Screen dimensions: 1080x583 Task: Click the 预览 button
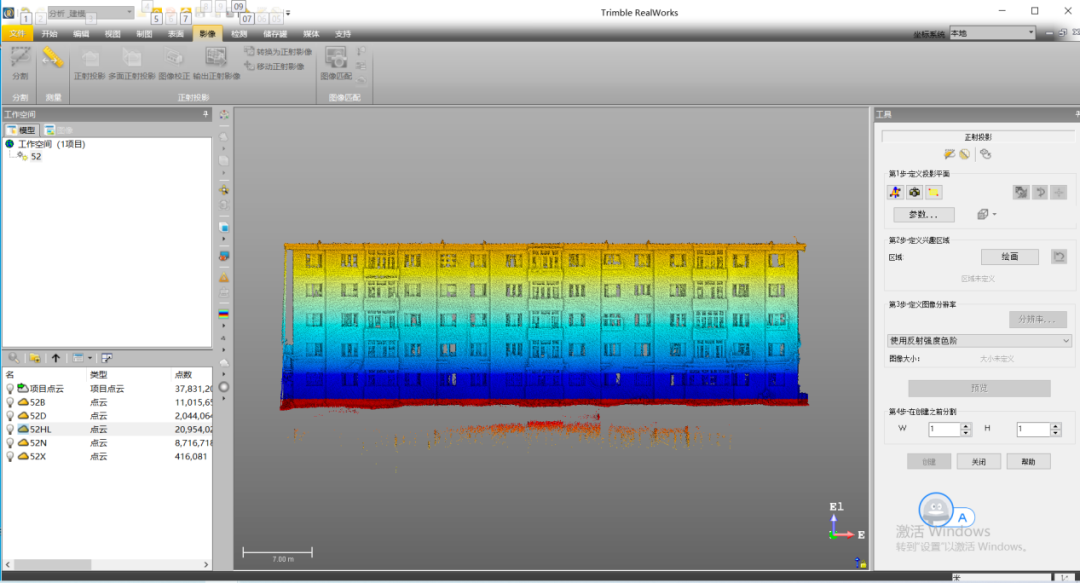(x=979, y=388)
